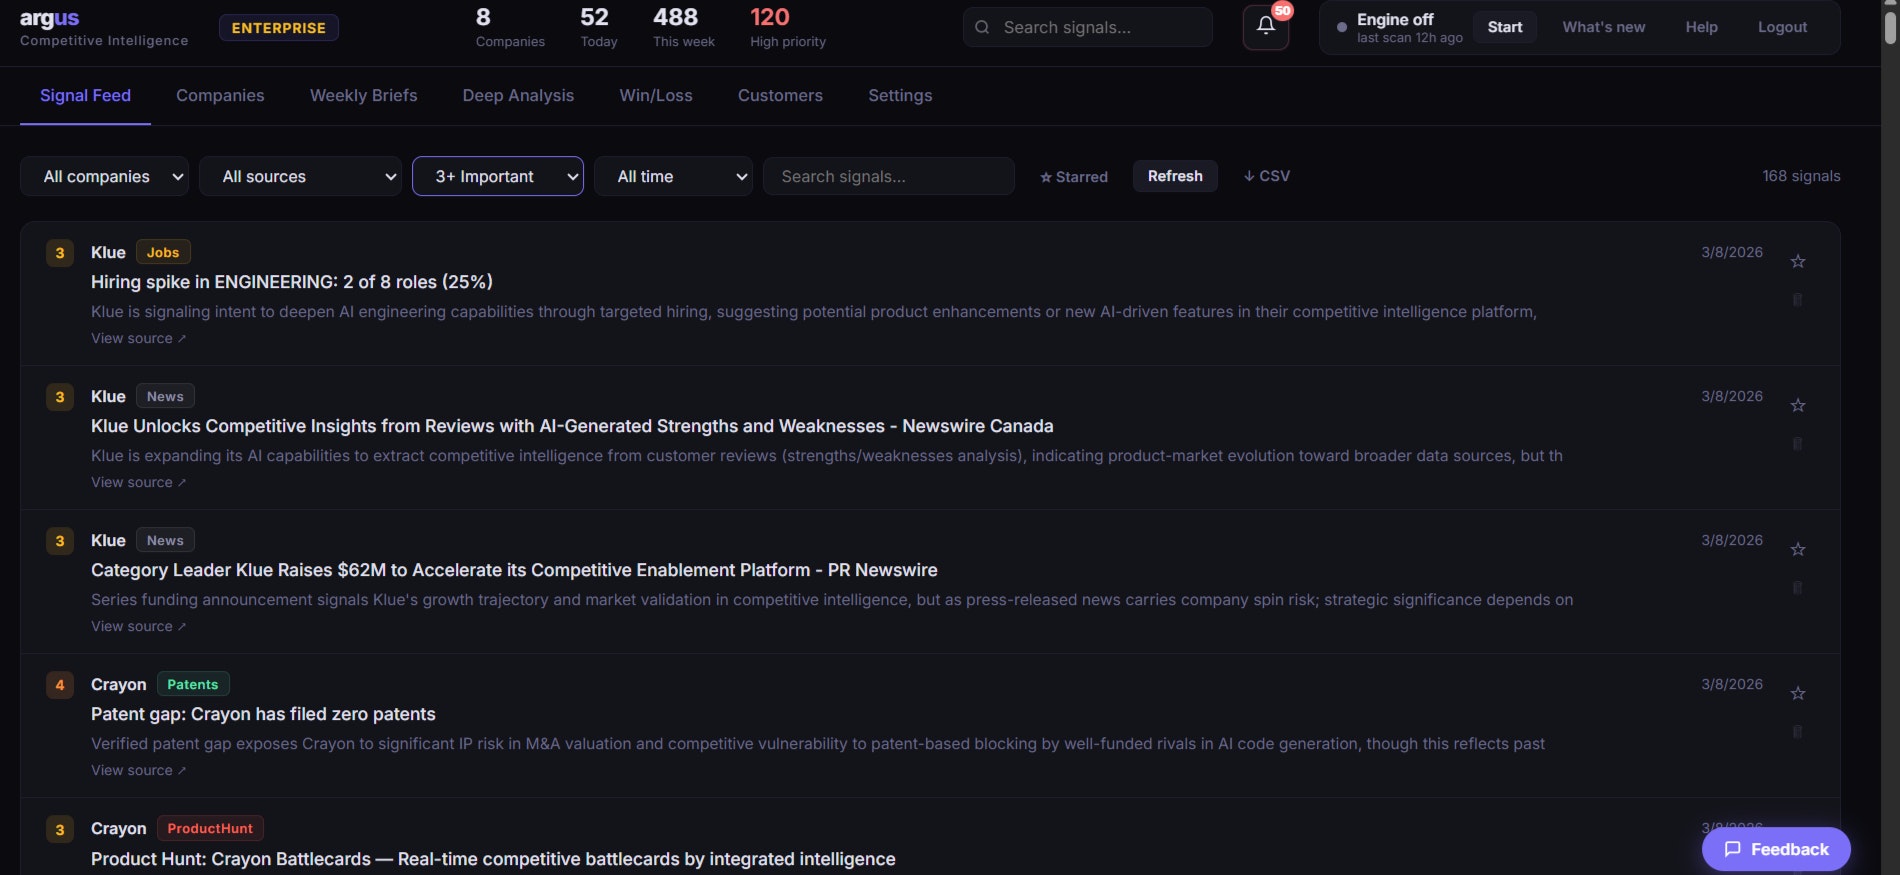Open 'Patent gap: Crayon has filed zero patents'
The width and height of the screenshot is (1900, 875).
(263, 714)
